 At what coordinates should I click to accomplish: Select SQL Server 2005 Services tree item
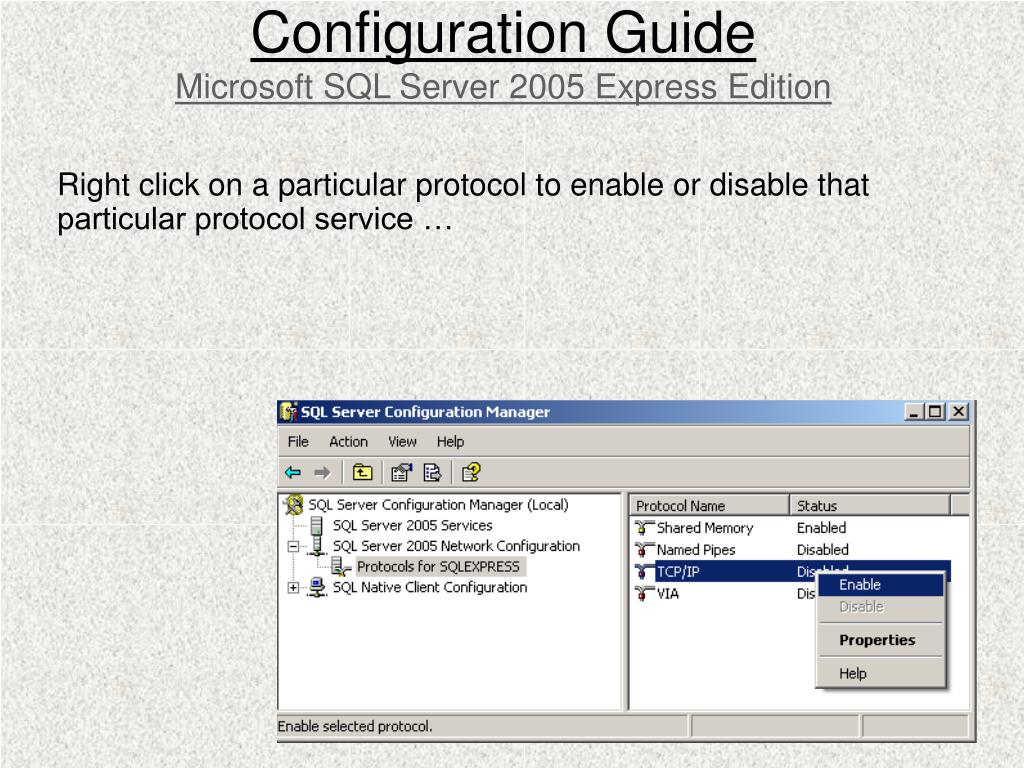[x=413, y=526]
